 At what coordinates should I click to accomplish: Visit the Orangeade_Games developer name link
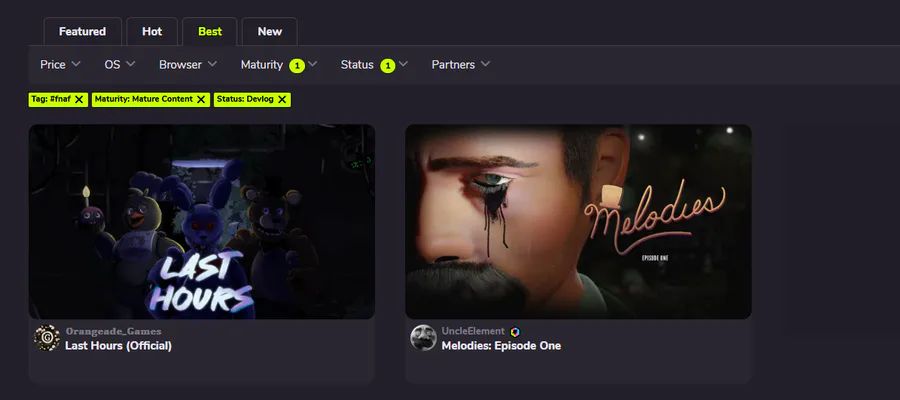pos(113,332)
